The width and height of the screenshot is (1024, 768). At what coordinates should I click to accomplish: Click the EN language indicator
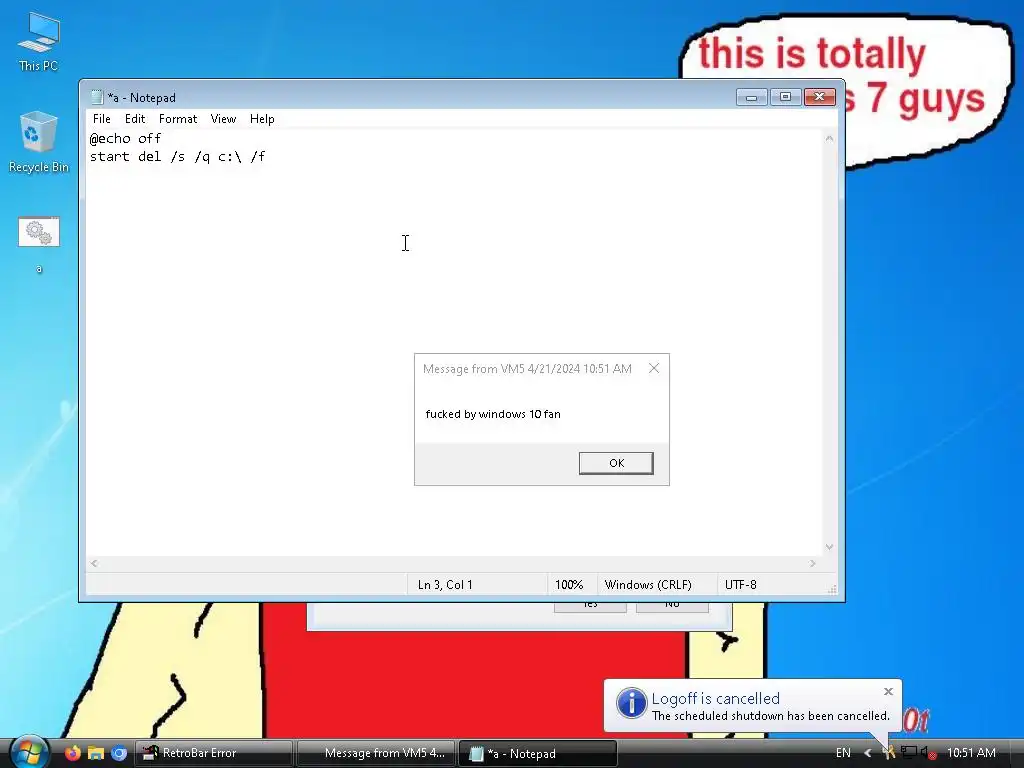tap(843, 753)
